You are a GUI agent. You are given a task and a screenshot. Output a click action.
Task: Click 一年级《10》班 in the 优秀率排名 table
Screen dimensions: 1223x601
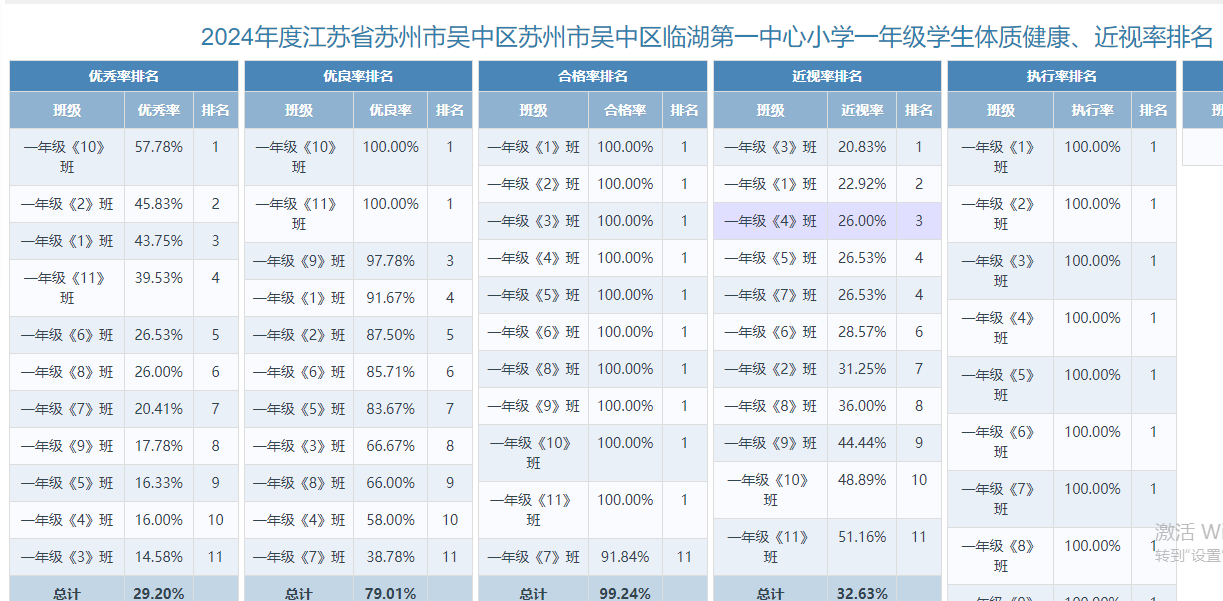pos(67,157)
